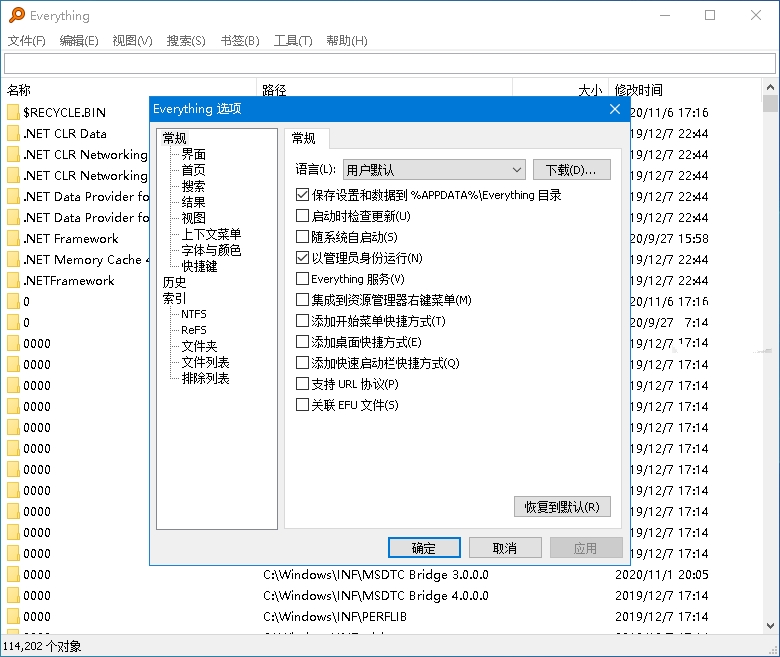Click the 2020/11/1 20:05 modified date cell
This screenshot has width=780, height=657.
662,574
